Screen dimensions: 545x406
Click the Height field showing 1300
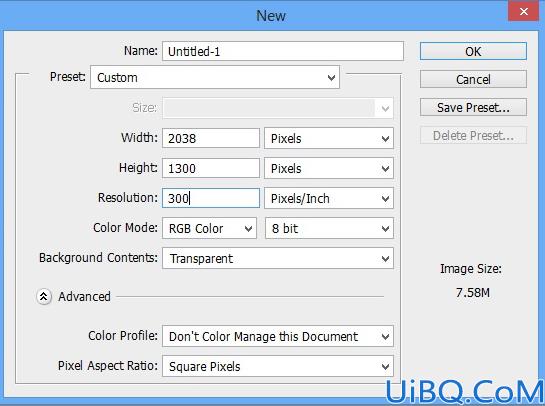click(211, 168)
